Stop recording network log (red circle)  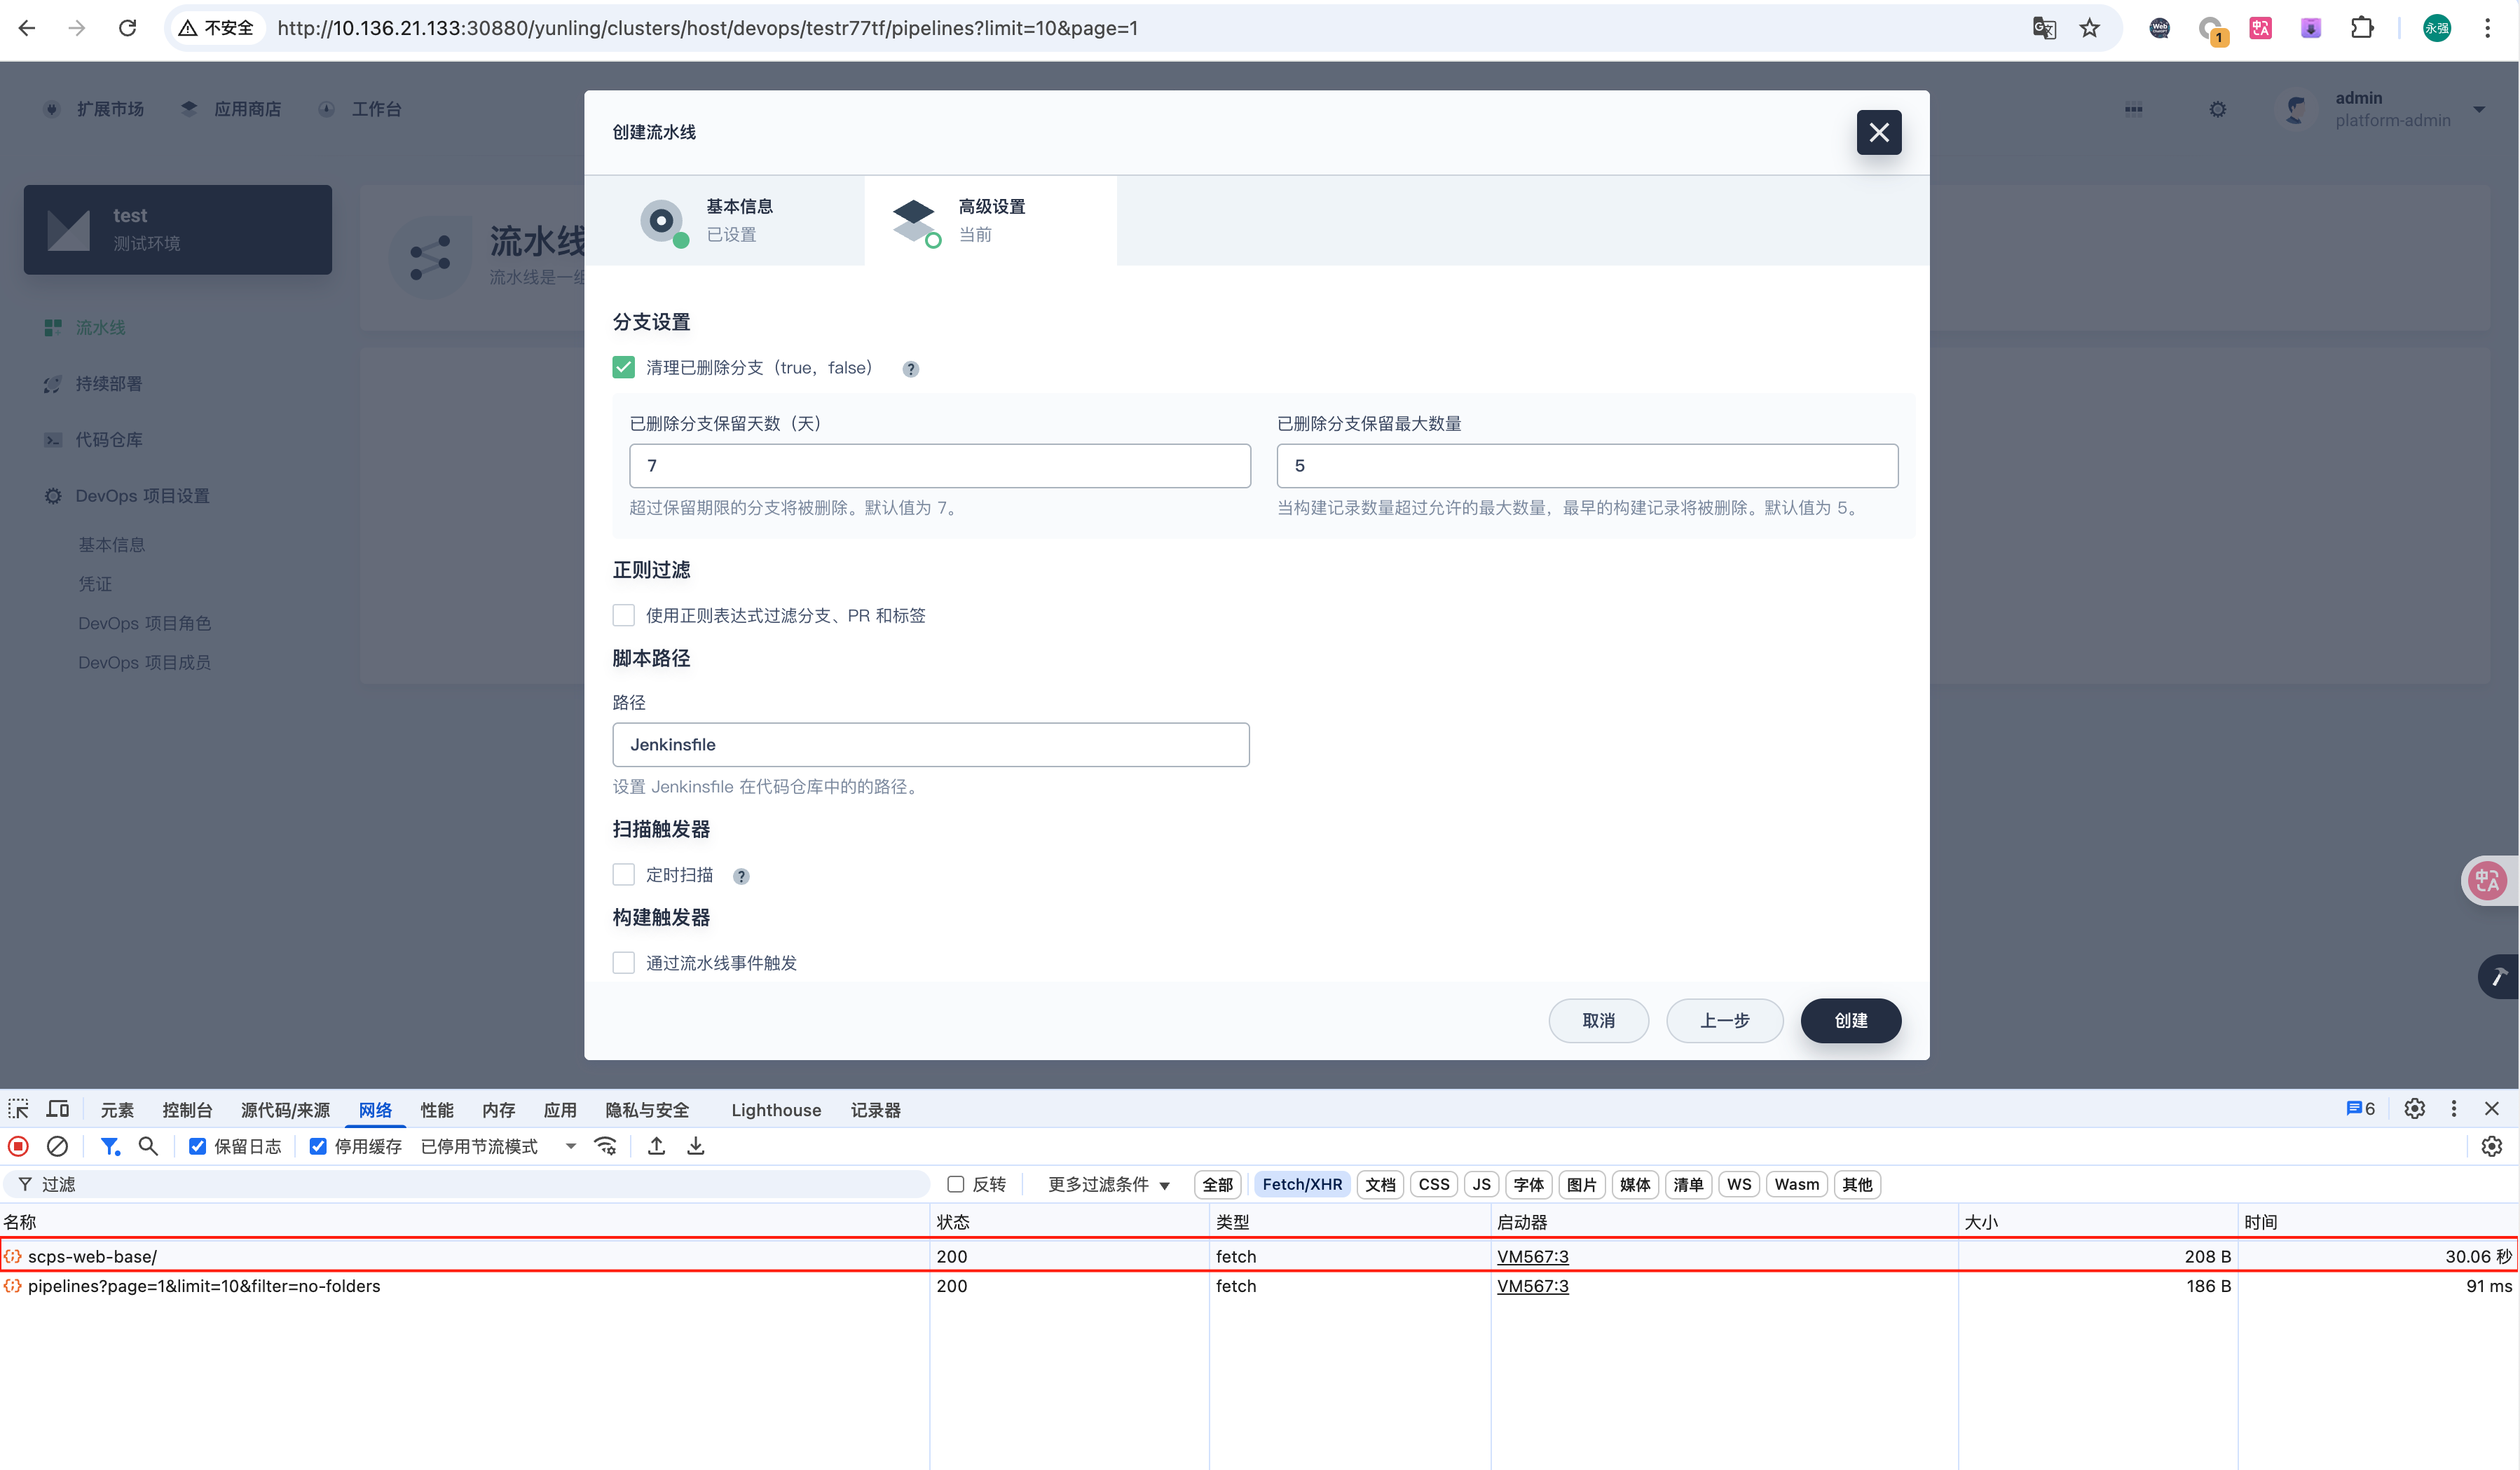coord(18,1146)
